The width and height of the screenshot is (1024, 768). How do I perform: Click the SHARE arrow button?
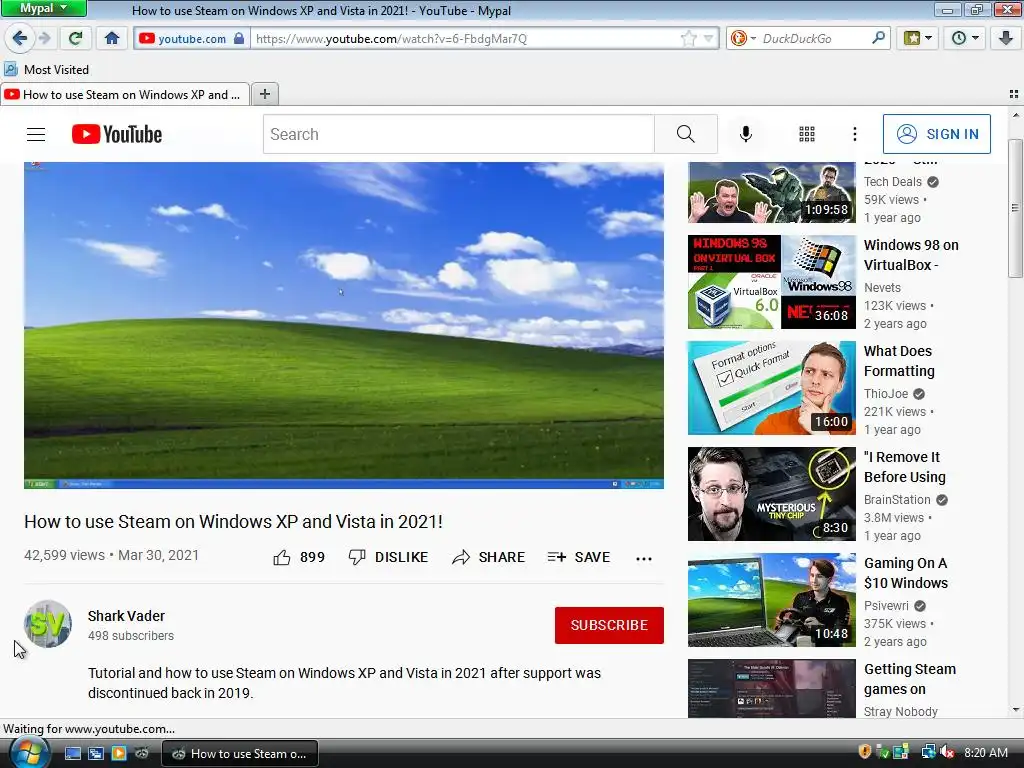[x=488, y=557]
